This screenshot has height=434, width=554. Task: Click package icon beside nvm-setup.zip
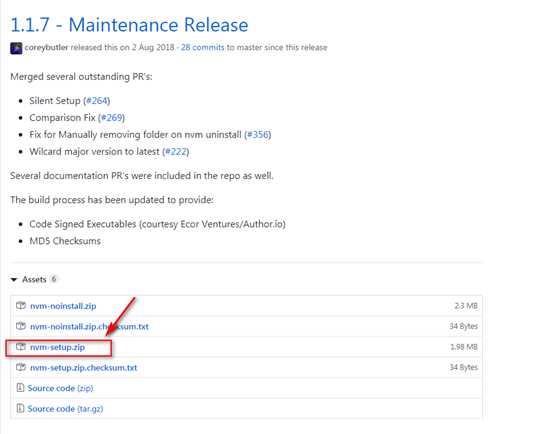click(x=21, y=347)
